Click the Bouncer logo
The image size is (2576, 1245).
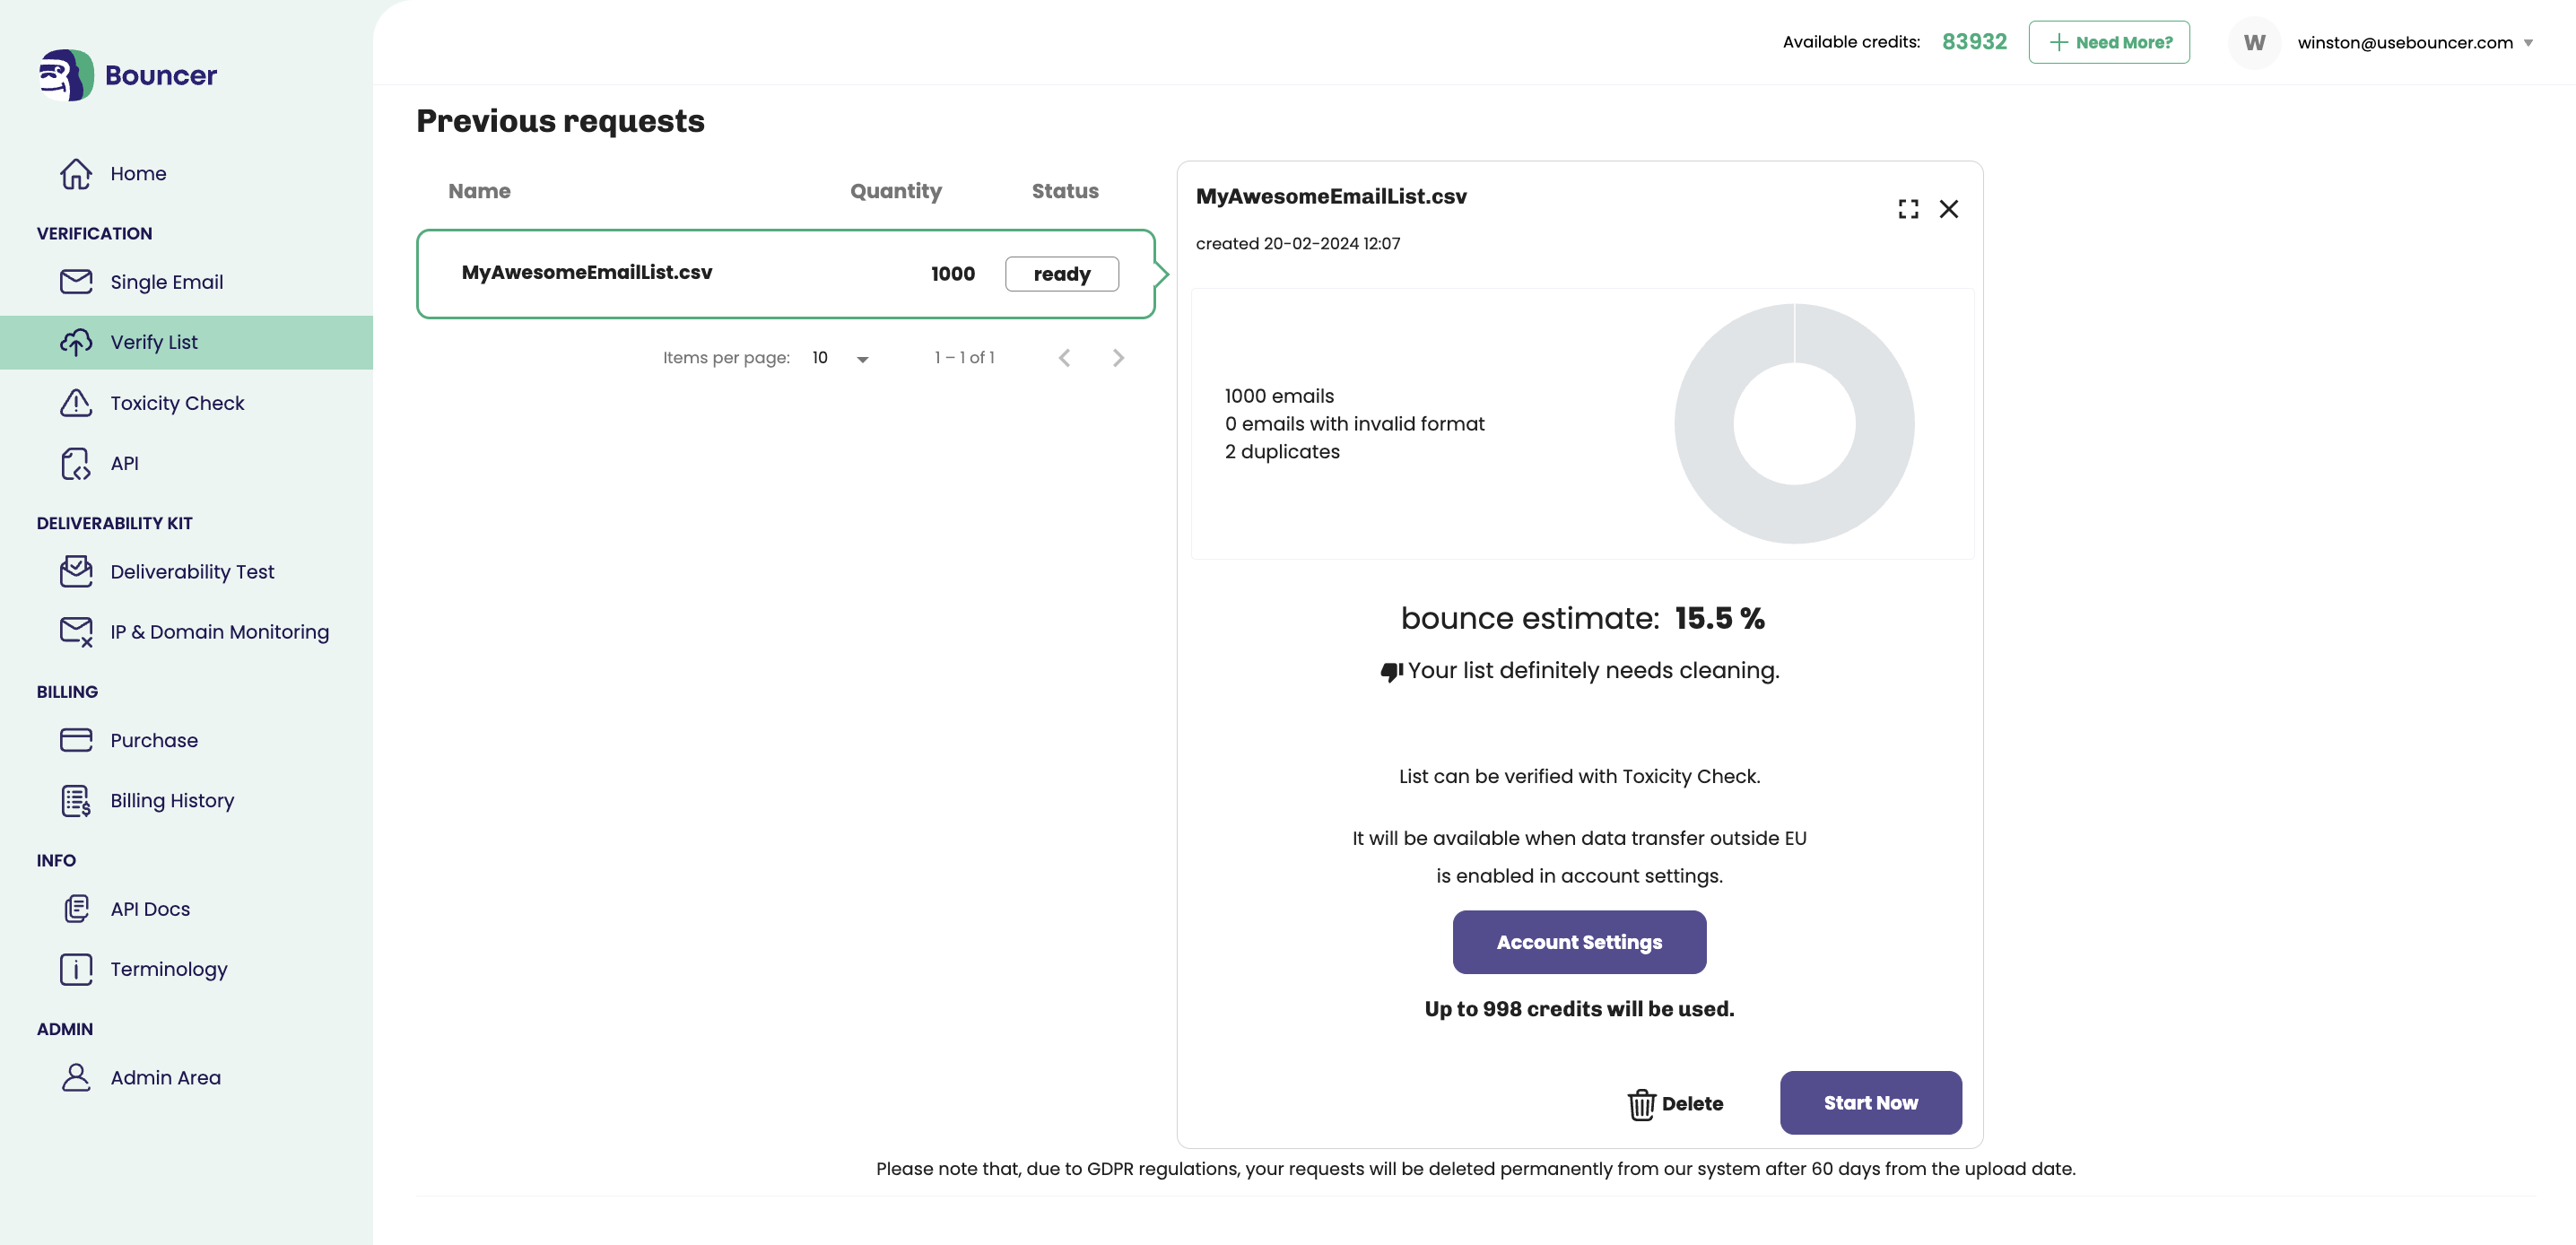125,74
